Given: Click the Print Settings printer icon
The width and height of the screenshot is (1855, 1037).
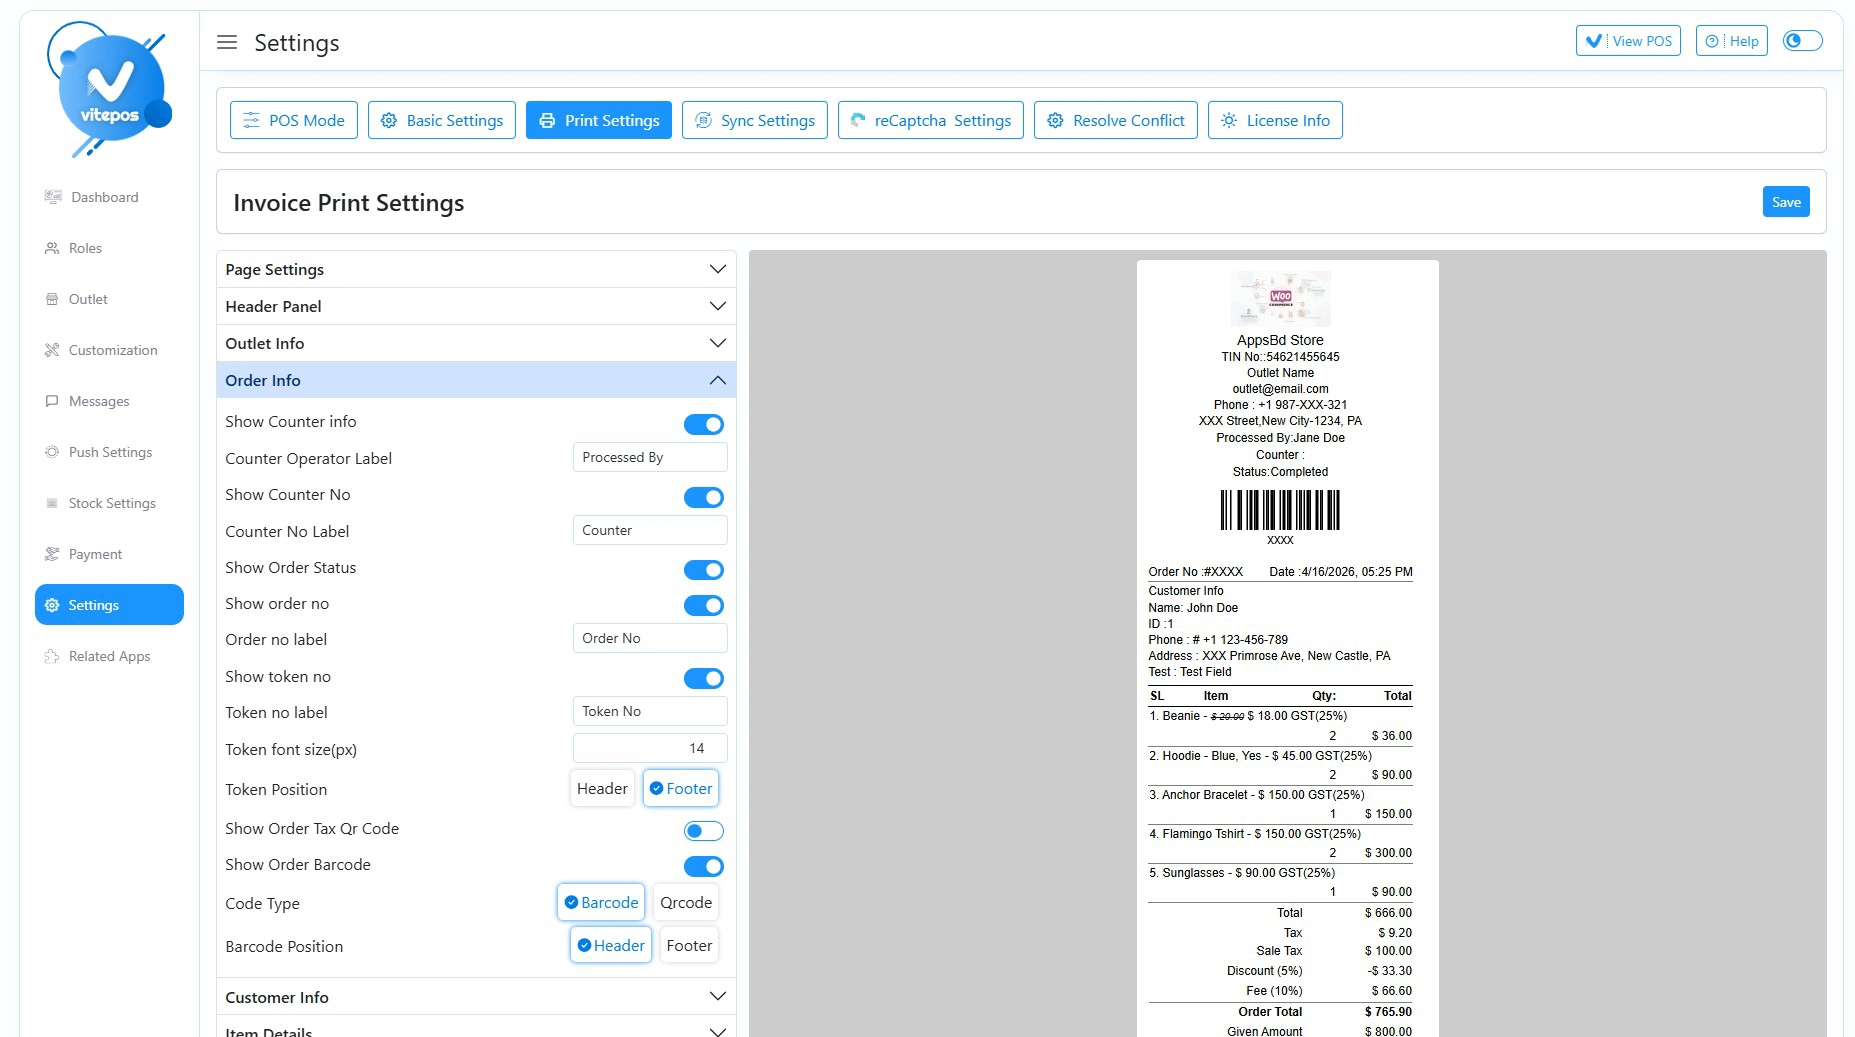Looking at the screenshot, I should click(547, 120).
